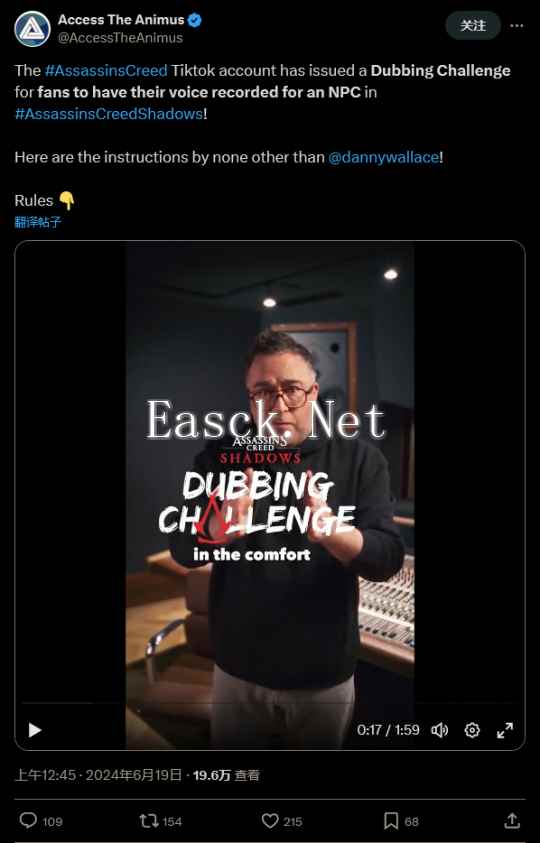Share the post using the upload icon
The image size is (540, 843).
click(512, 821)
